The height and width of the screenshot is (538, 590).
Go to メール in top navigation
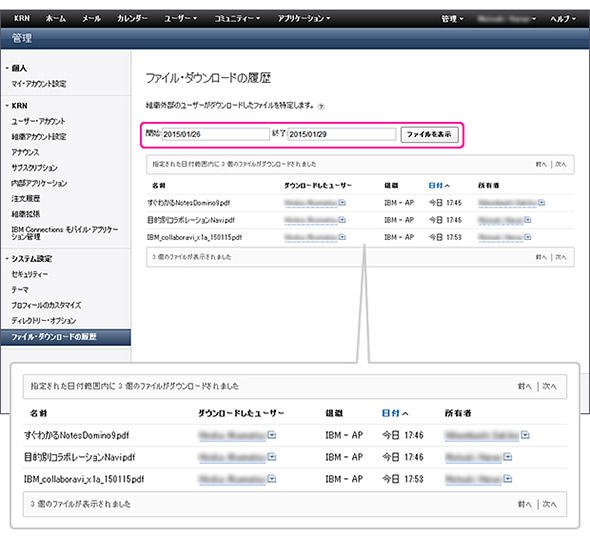point(91,18)
